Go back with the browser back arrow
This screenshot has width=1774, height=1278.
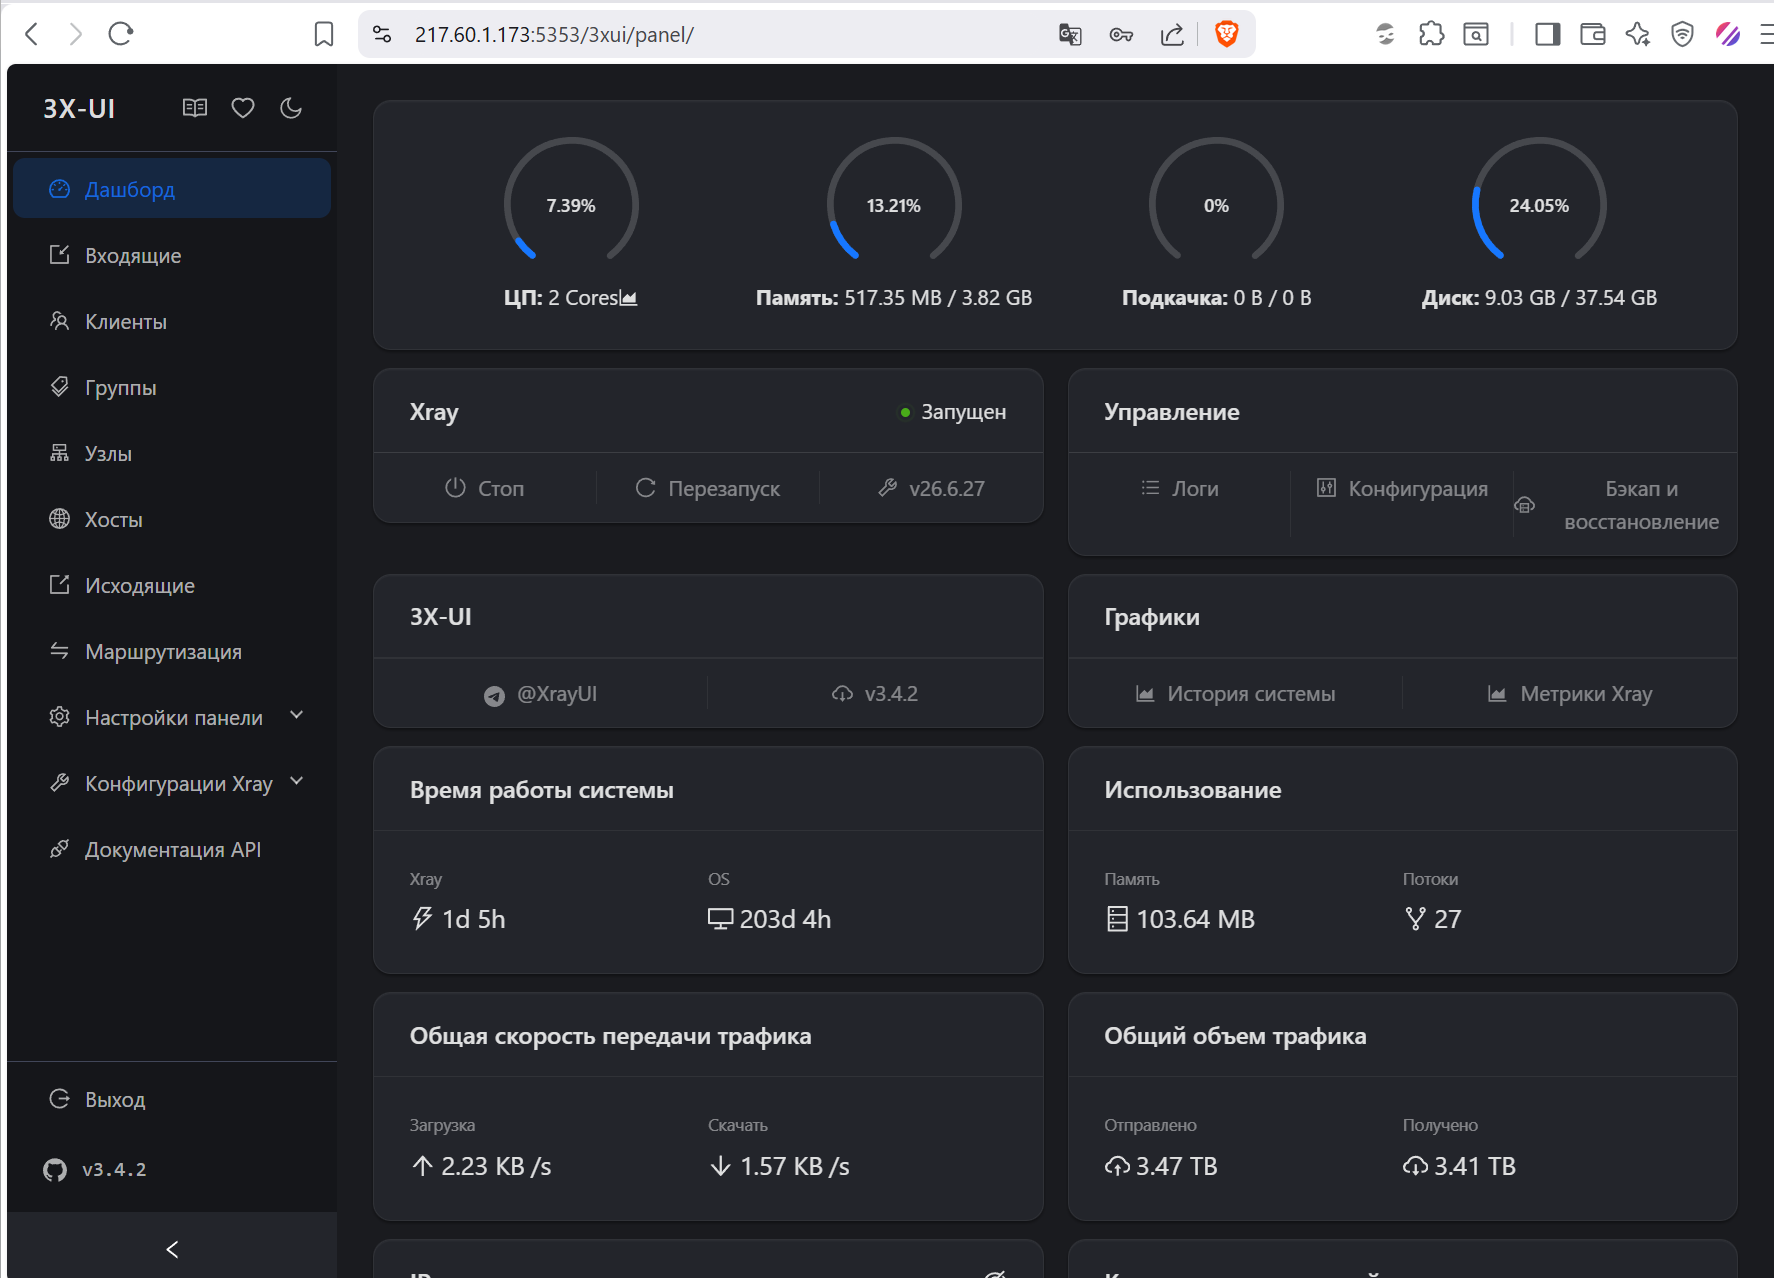click(x=32, y=34)
